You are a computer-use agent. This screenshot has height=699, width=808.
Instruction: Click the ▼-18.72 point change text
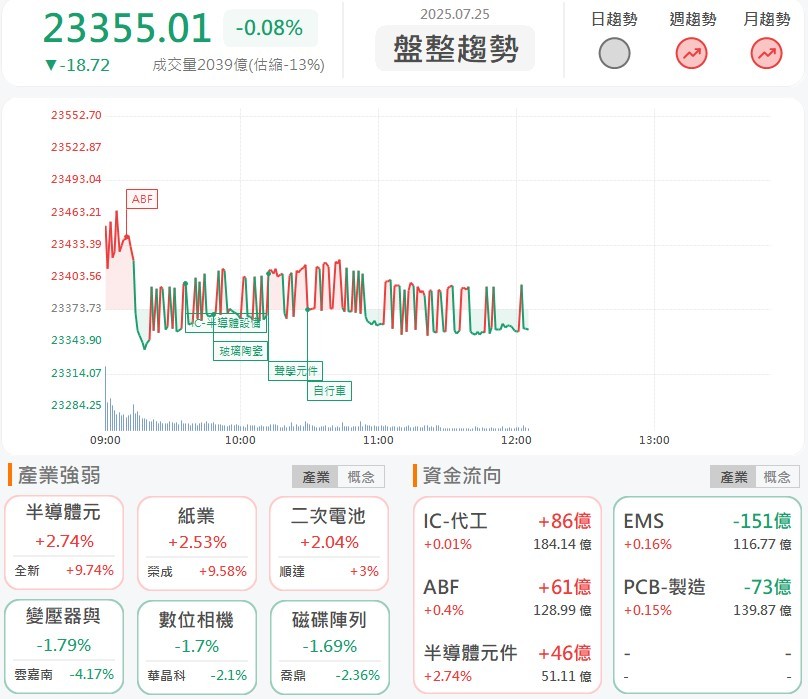click(x=78, y=65)
